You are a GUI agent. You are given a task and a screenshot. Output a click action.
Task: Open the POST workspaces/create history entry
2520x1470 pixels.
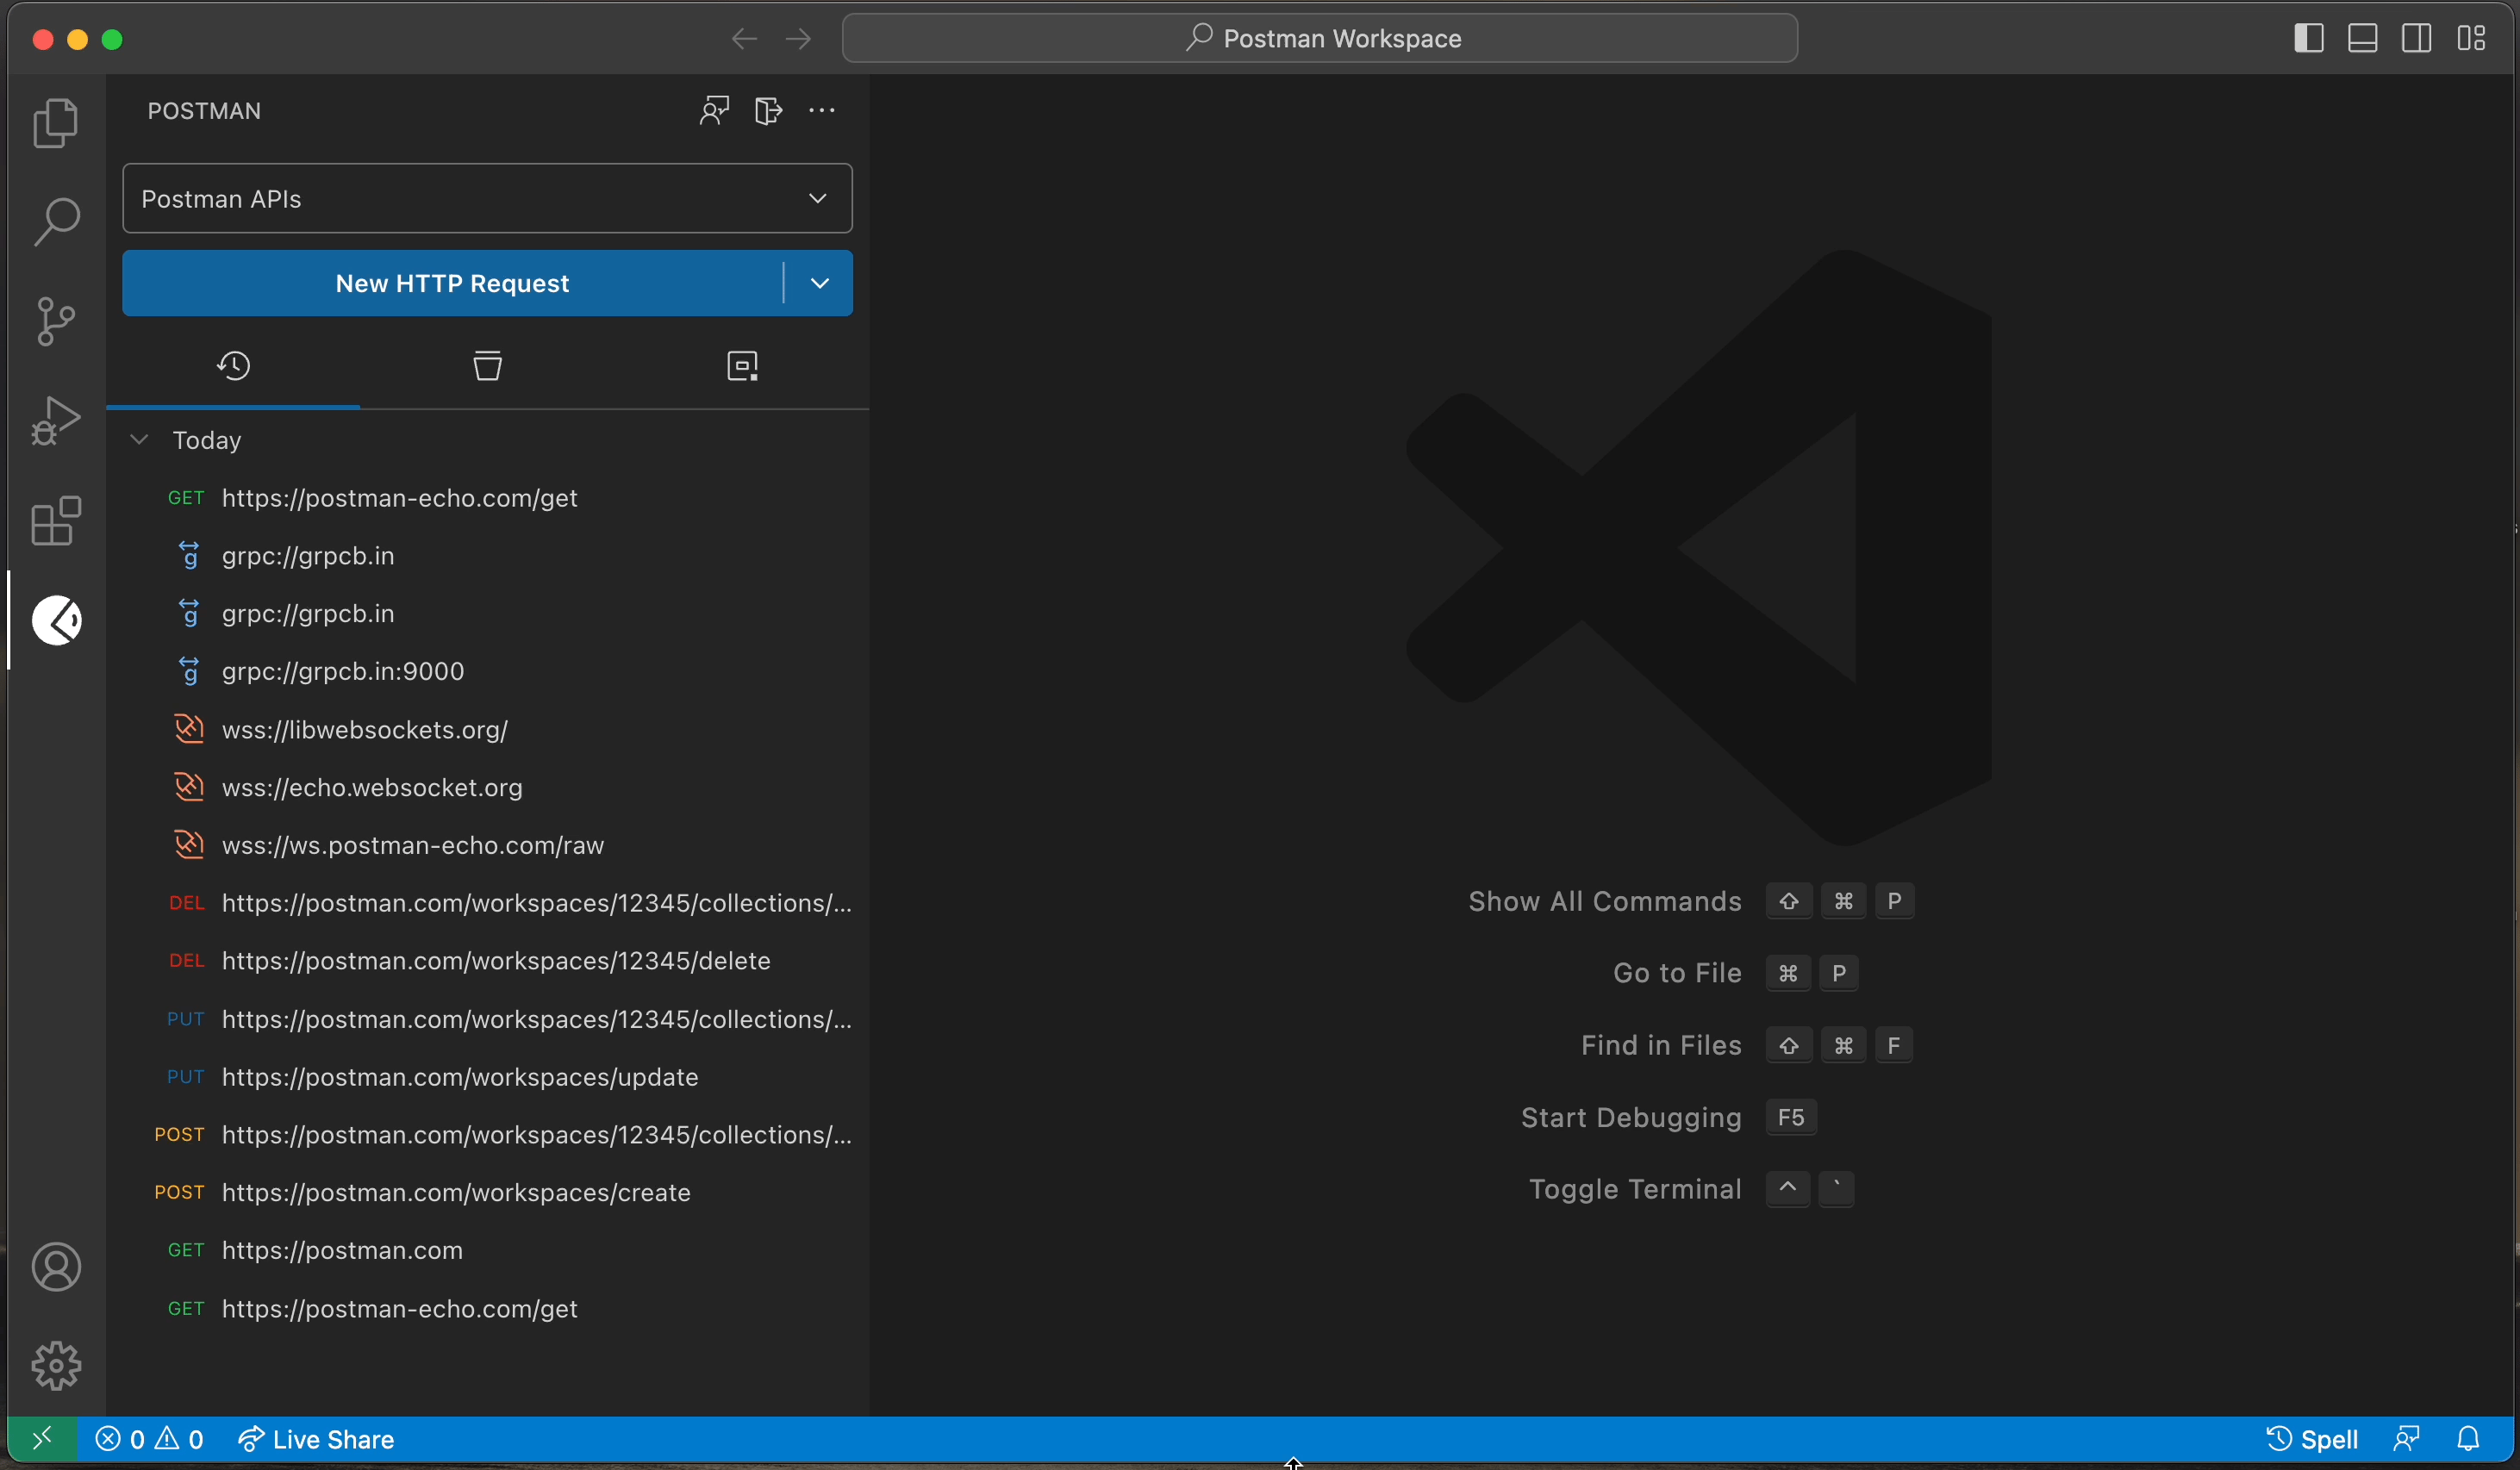[487, 1193]
